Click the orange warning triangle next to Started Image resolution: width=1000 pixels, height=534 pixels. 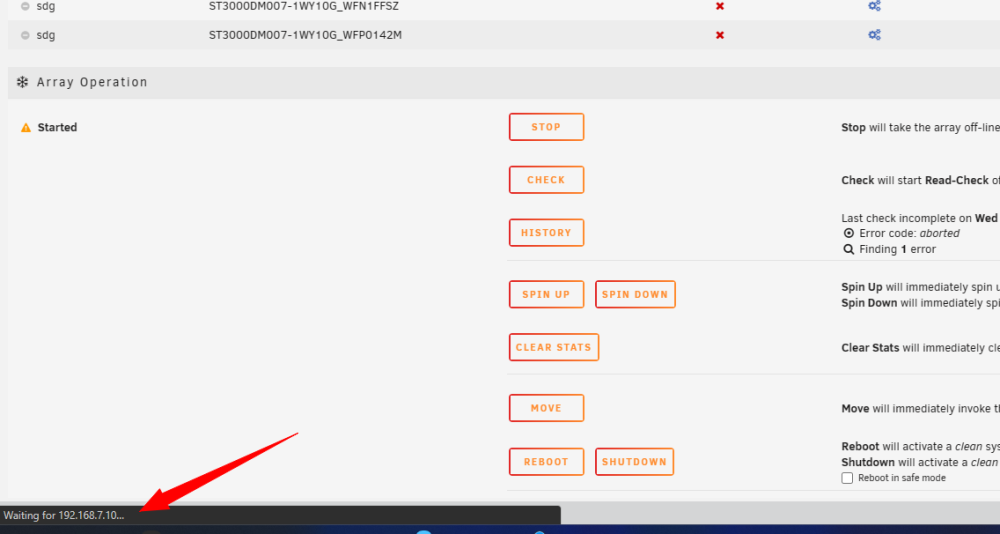pos(26,128)
